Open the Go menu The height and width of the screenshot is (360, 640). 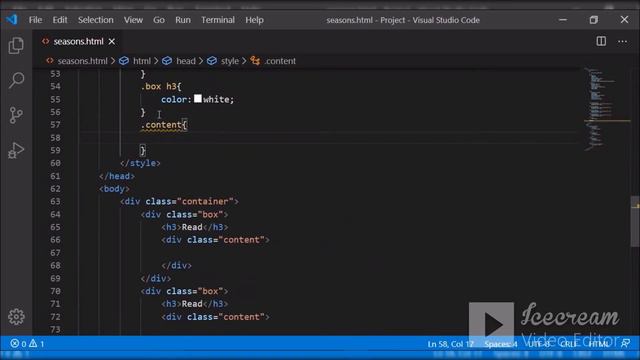click(x=159, y=20)
